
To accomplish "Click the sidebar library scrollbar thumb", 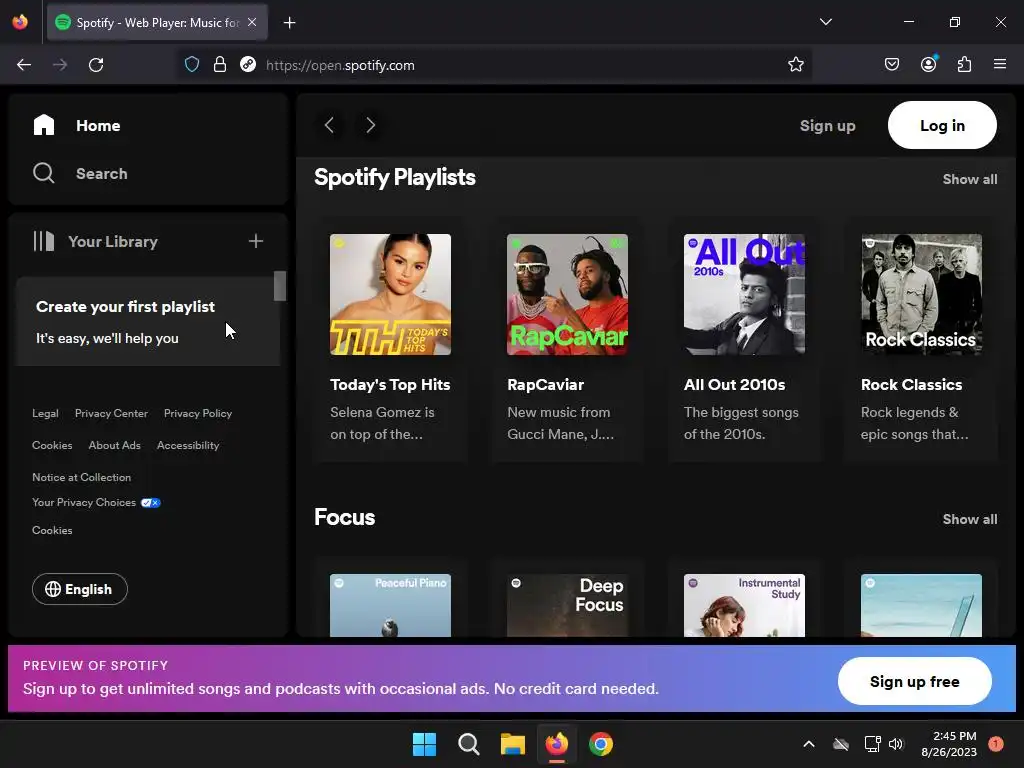I will pyautogui.click(x=280, y=286).
